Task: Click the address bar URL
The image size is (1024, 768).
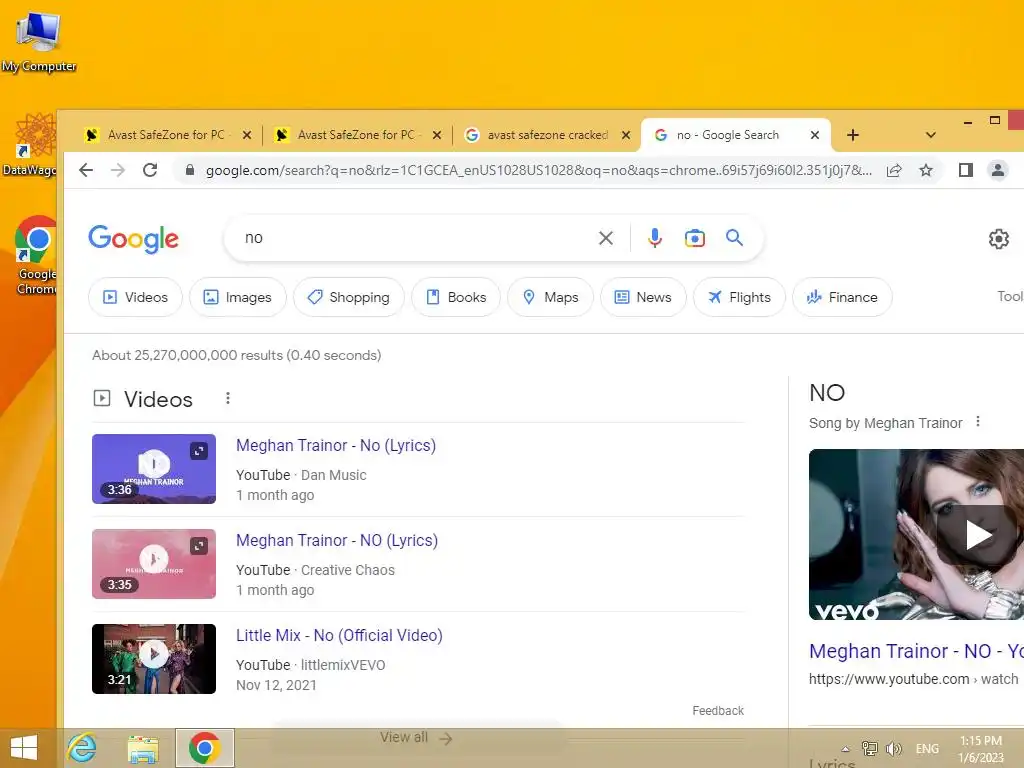Action: tap(538, 170)
